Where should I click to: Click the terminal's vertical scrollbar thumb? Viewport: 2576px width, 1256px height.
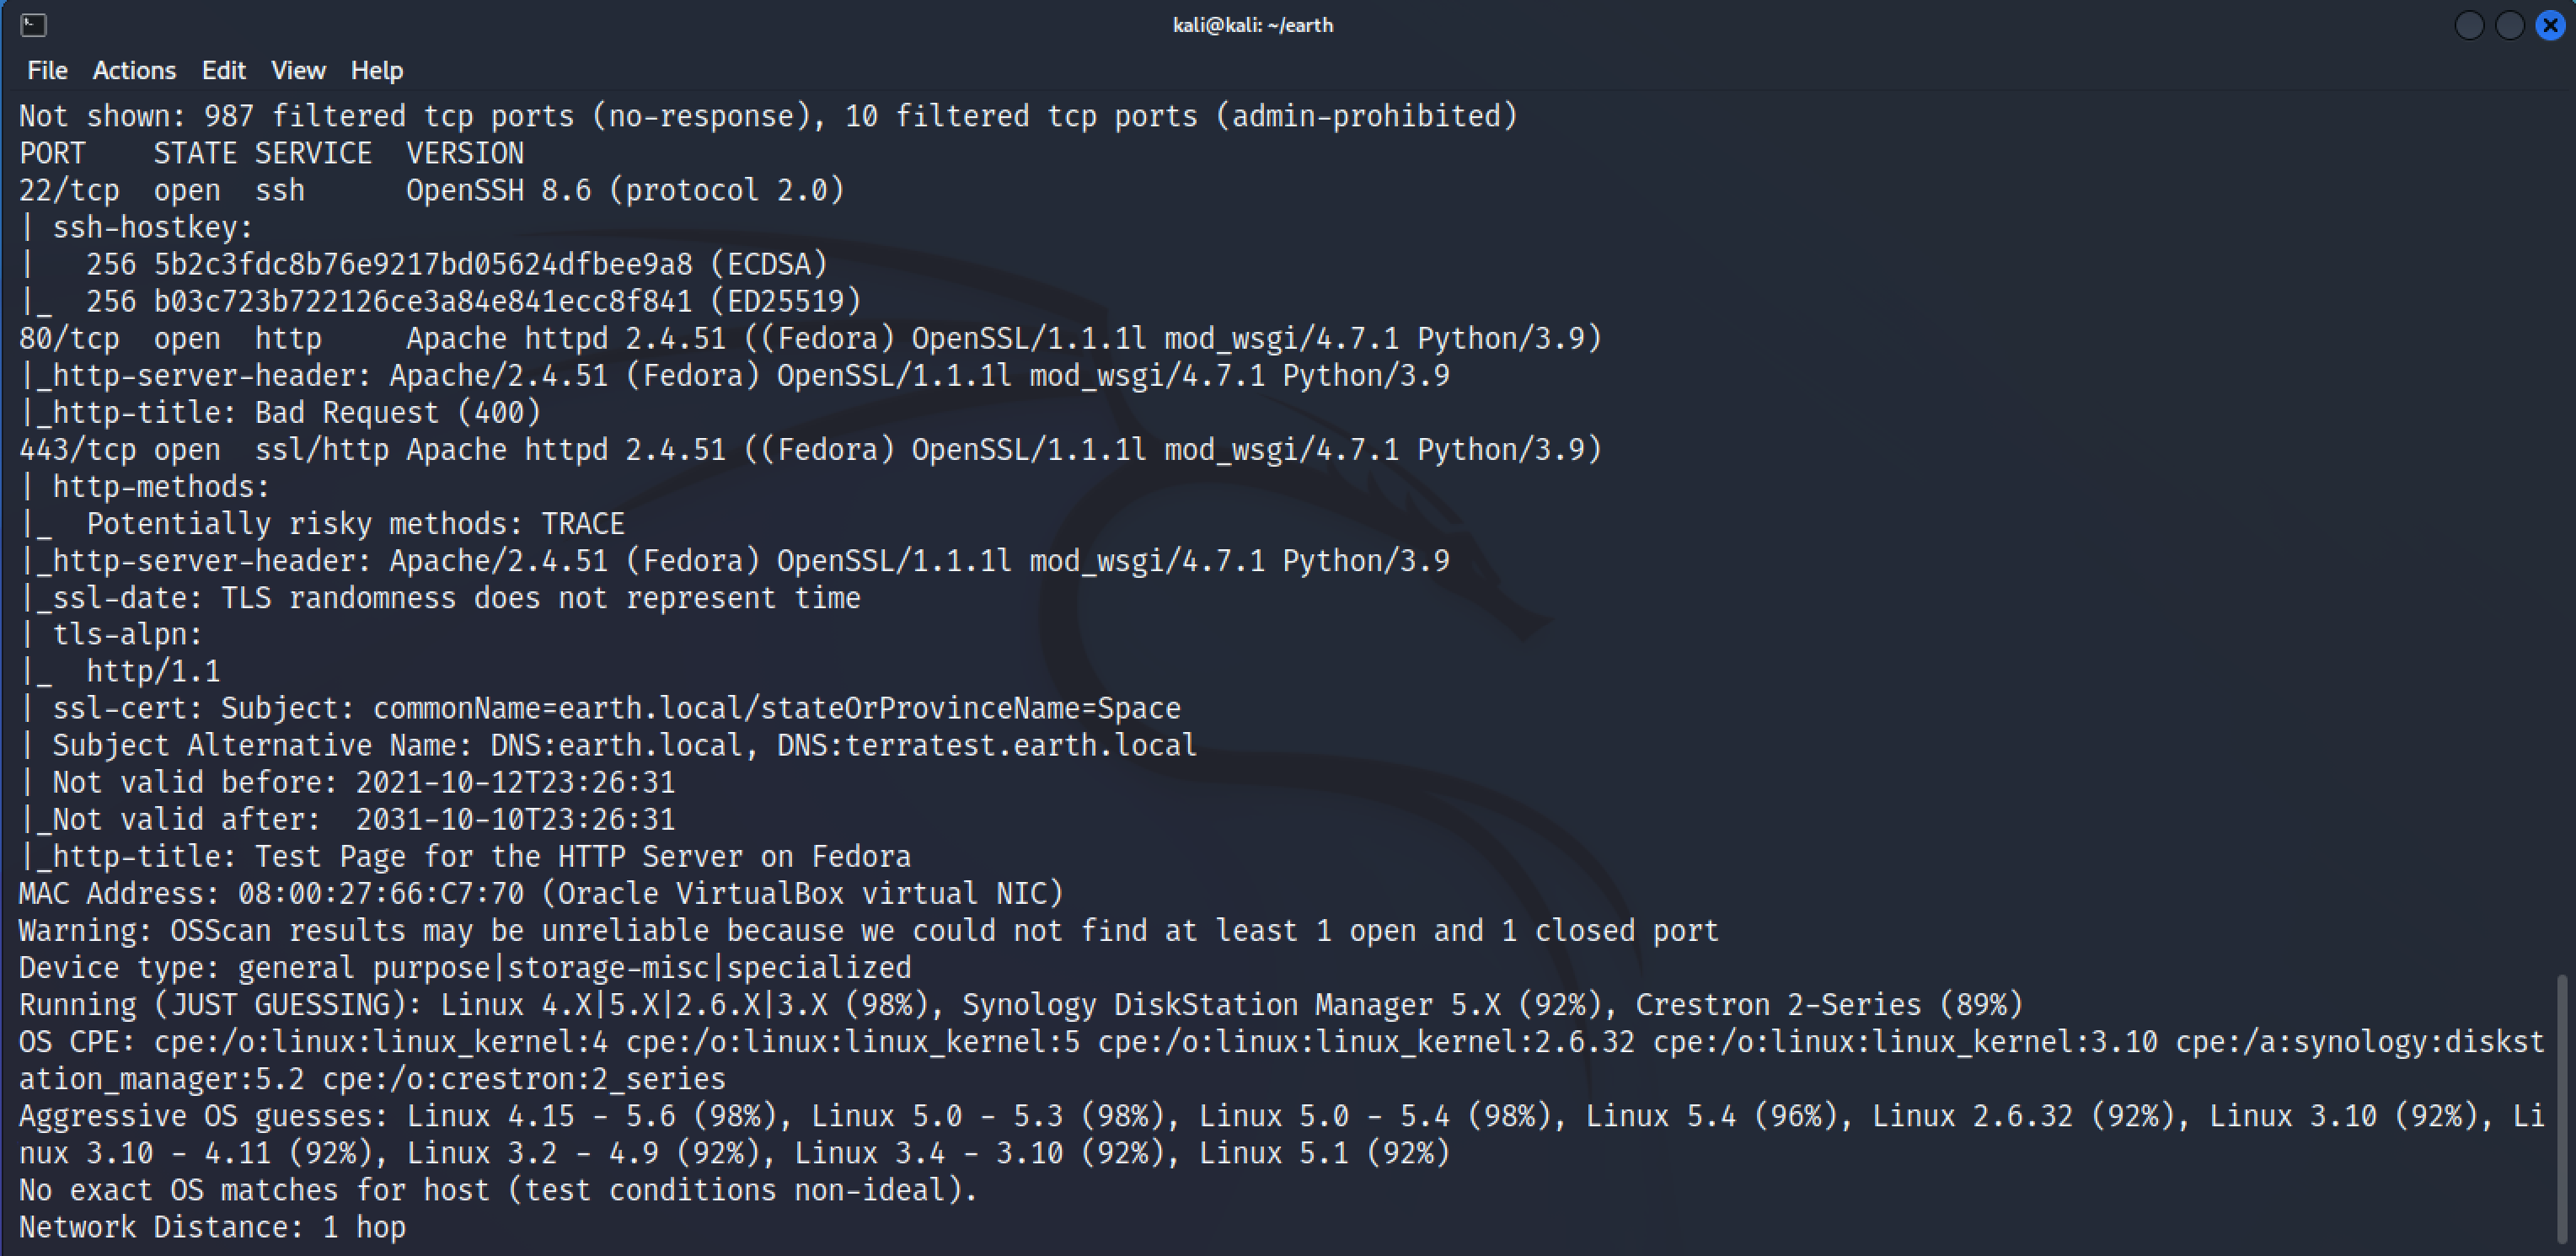(x=2564, y=1110)
